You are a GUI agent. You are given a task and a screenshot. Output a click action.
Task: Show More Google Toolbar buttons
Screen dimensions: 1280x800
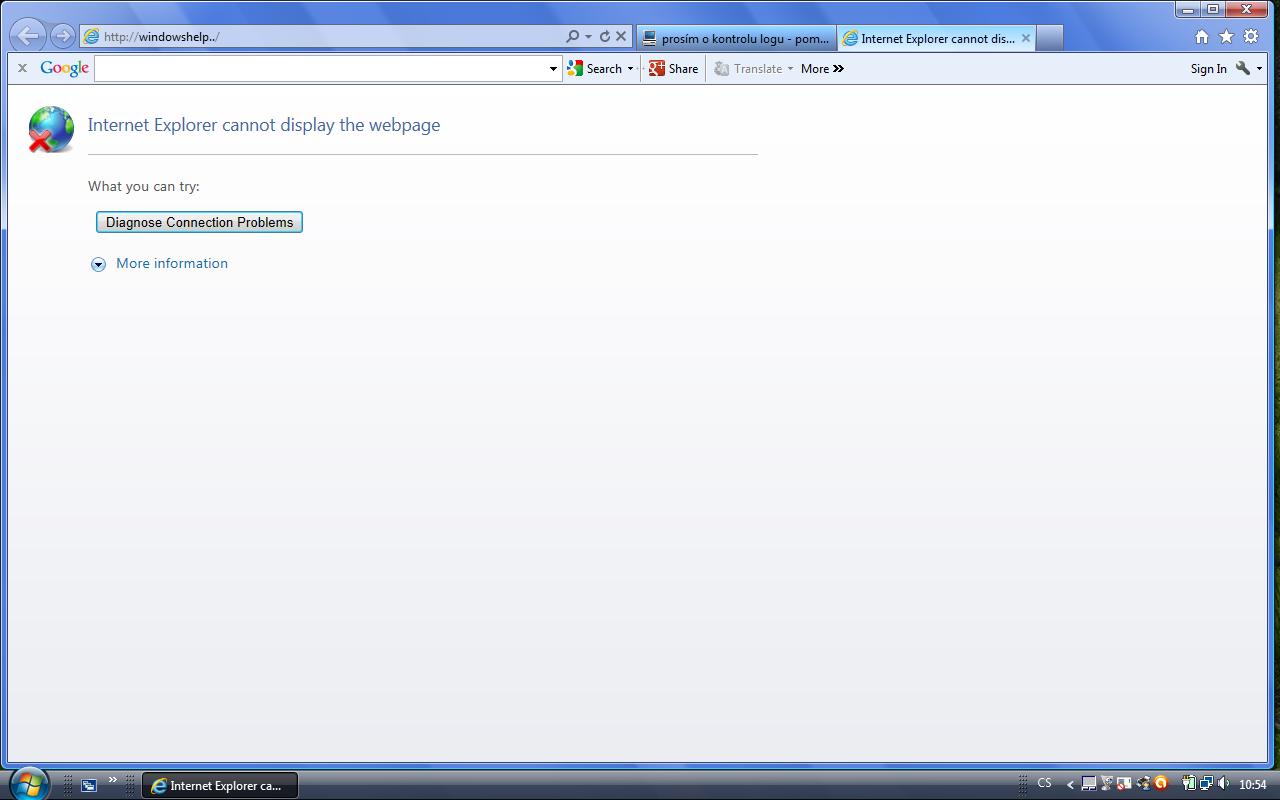pos(822,68)
